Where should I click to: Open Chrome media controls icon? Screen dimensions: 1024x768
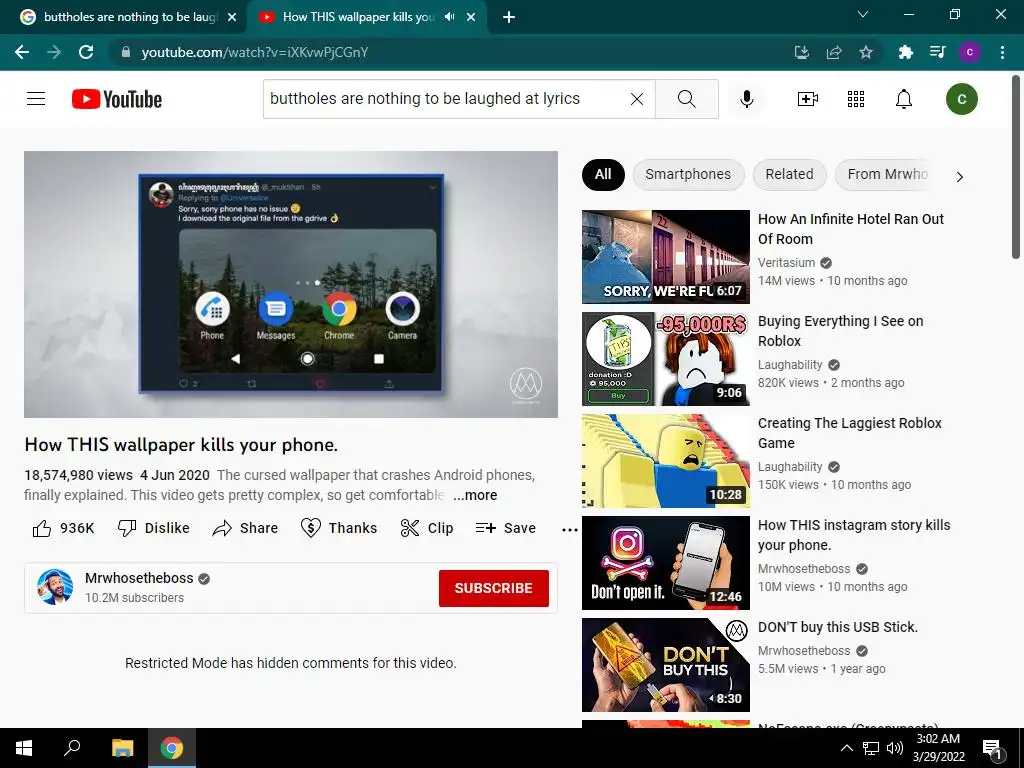tap(937, 52)
